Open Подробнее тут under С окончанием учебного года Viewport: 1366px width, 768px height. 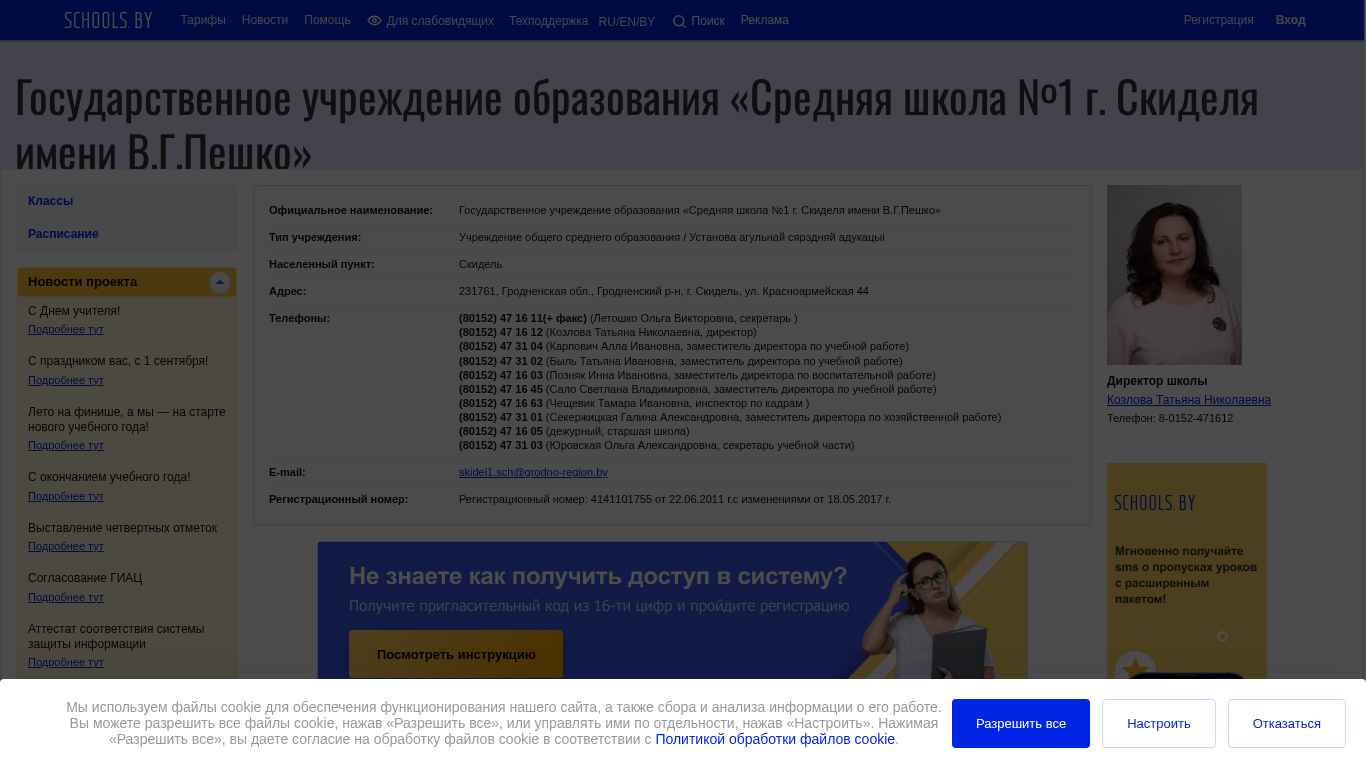pos(66,496)
